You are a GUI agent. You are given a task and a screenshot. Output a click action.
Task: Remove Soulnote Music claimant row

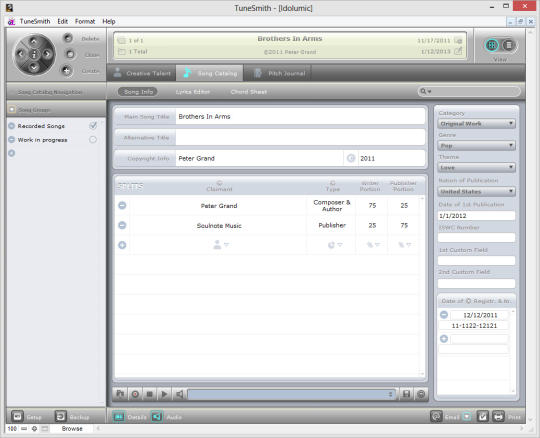(x=122, y=225)
